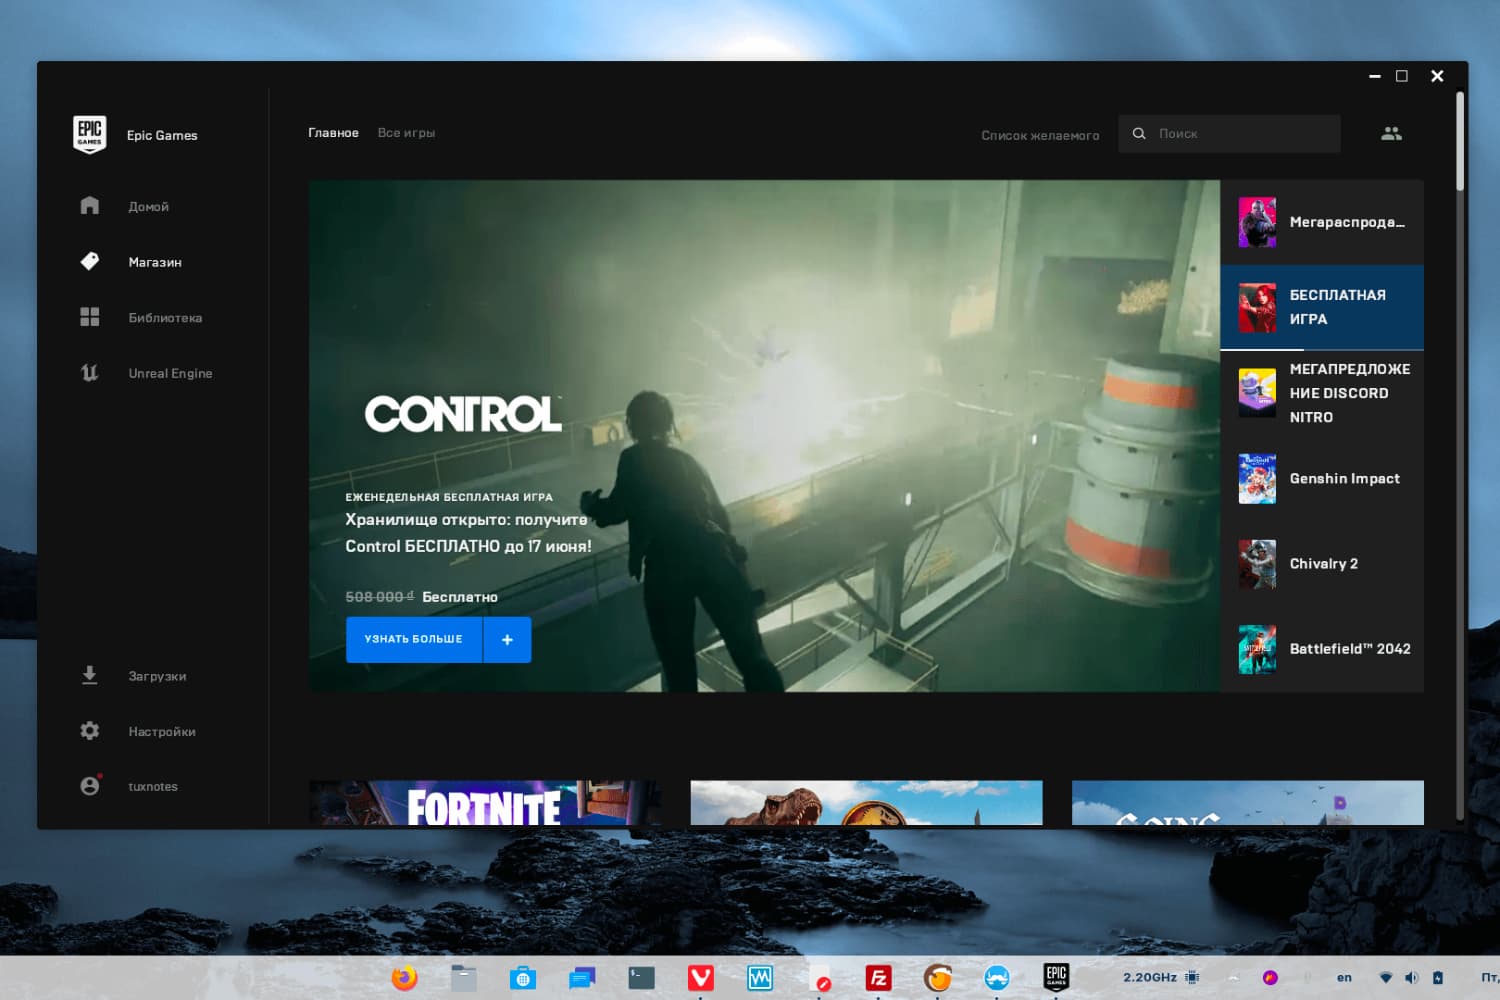Open the Going banner card
This screenshot has width=1500, height=1000.
(x=1247, y=803)
